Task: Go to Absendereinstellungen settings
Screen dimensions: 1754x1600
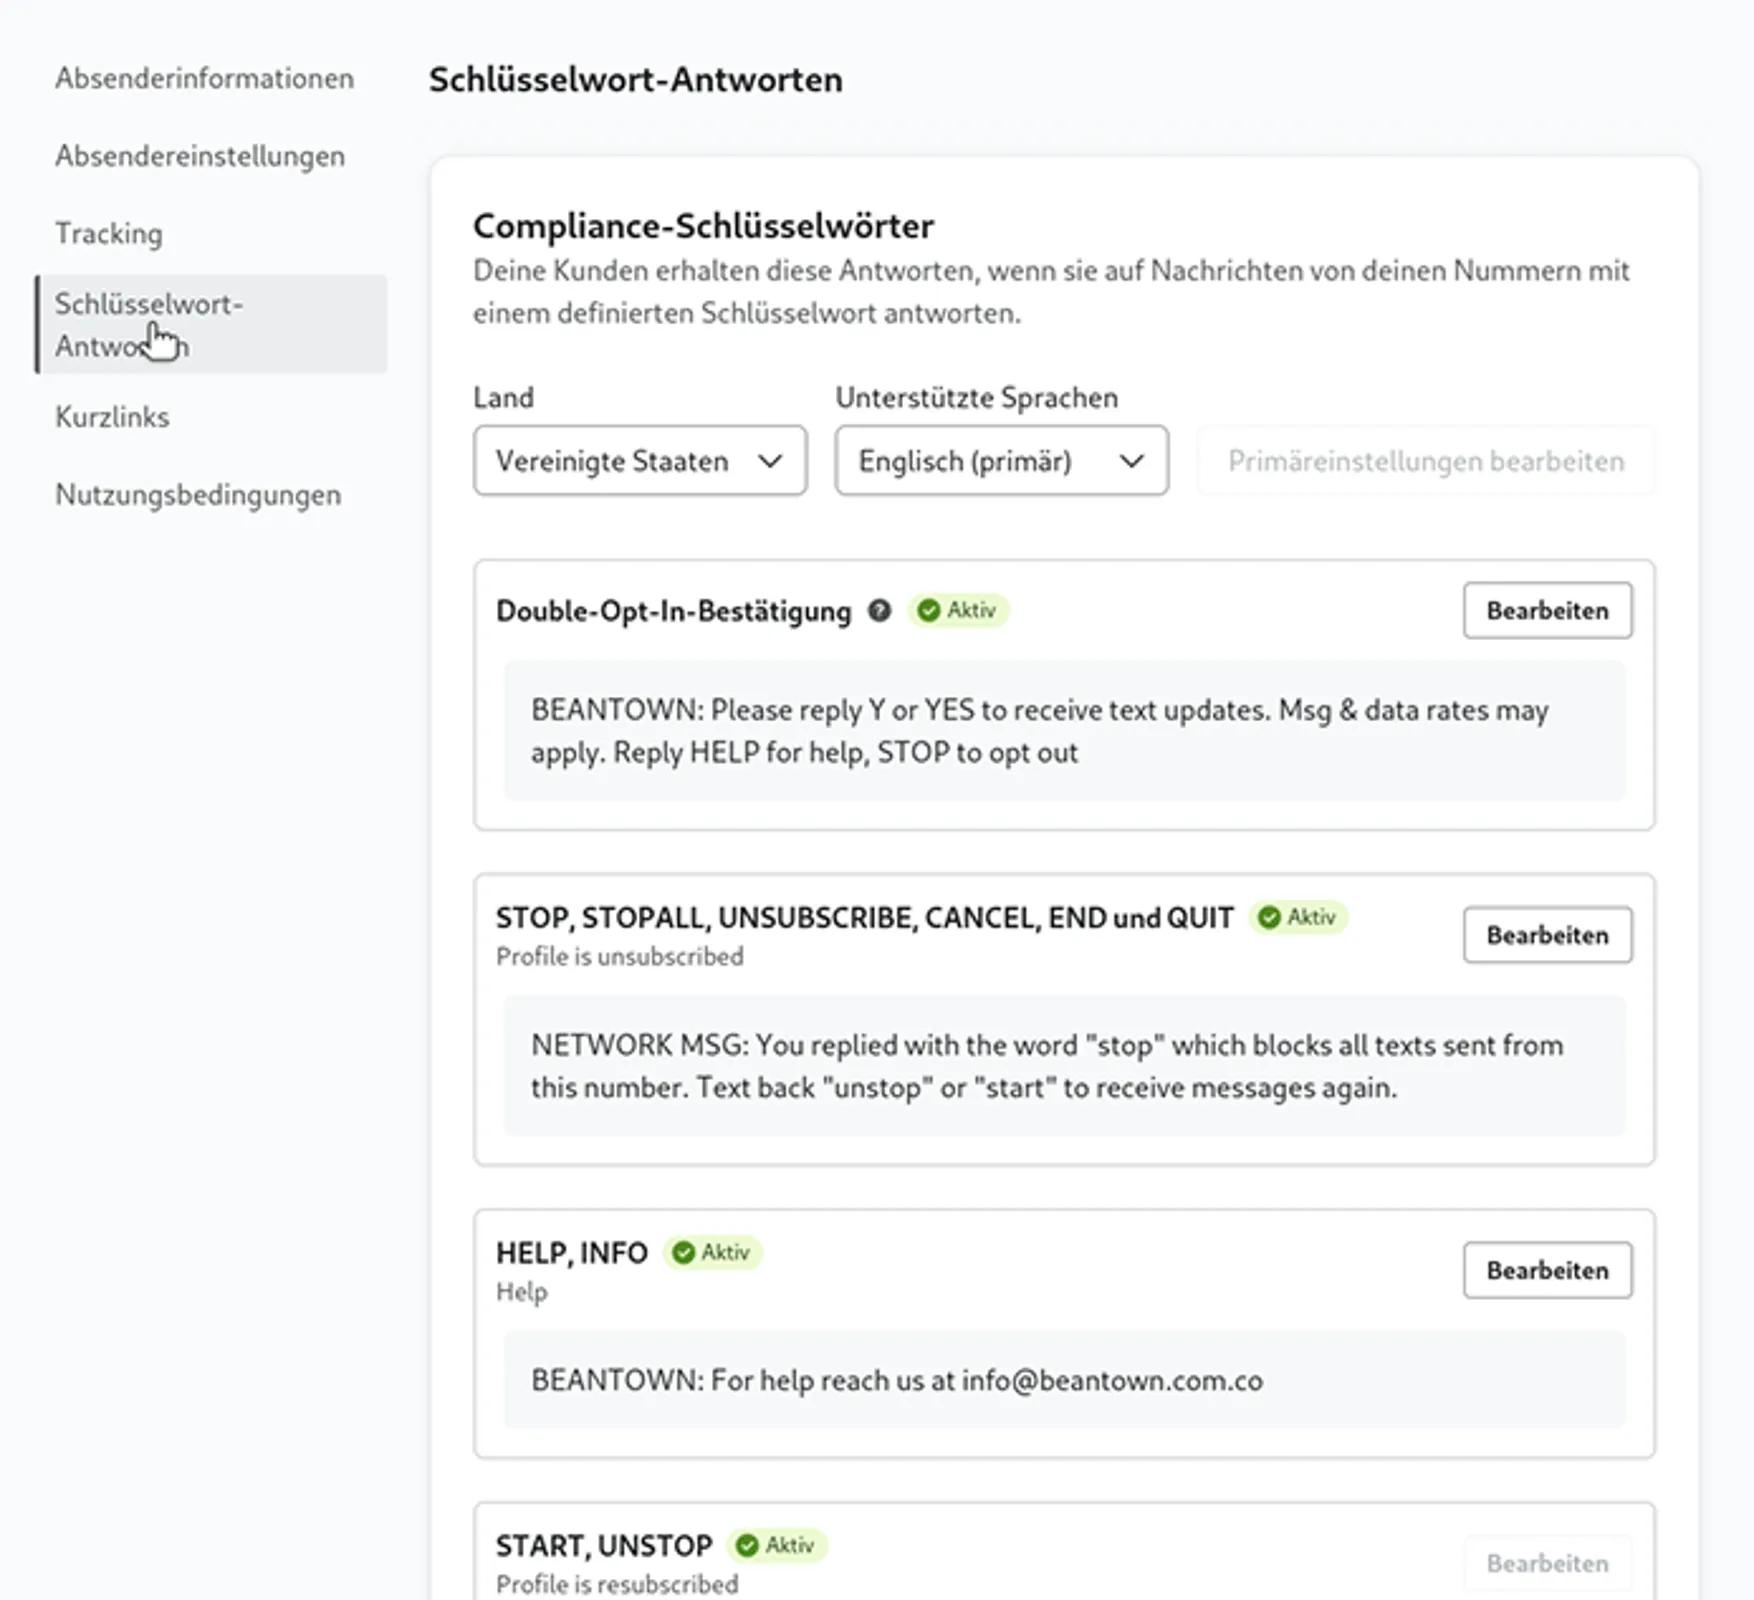Action: point(200,156)
